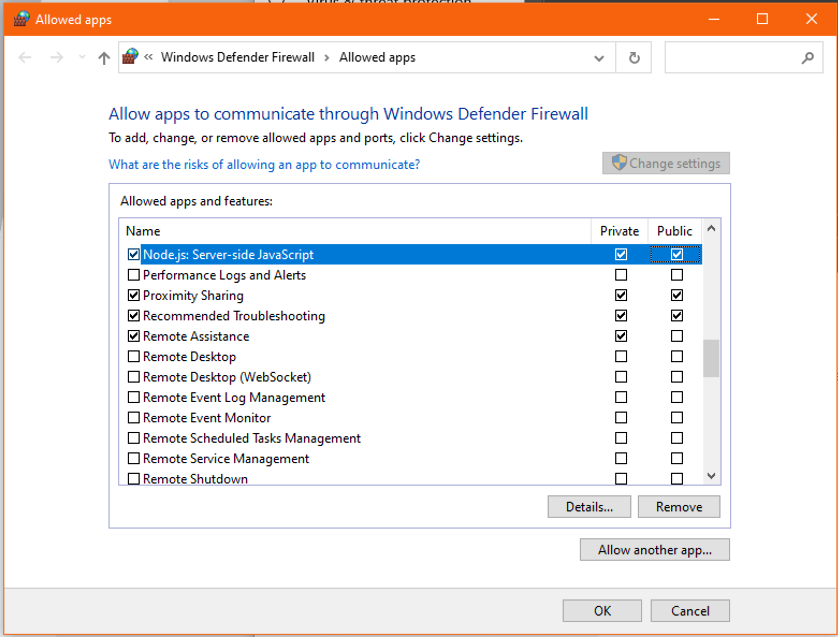Enable Public for Remote Event Monitor
The image size is (838, 637).
pyautogui.click(x=677, y=417)
